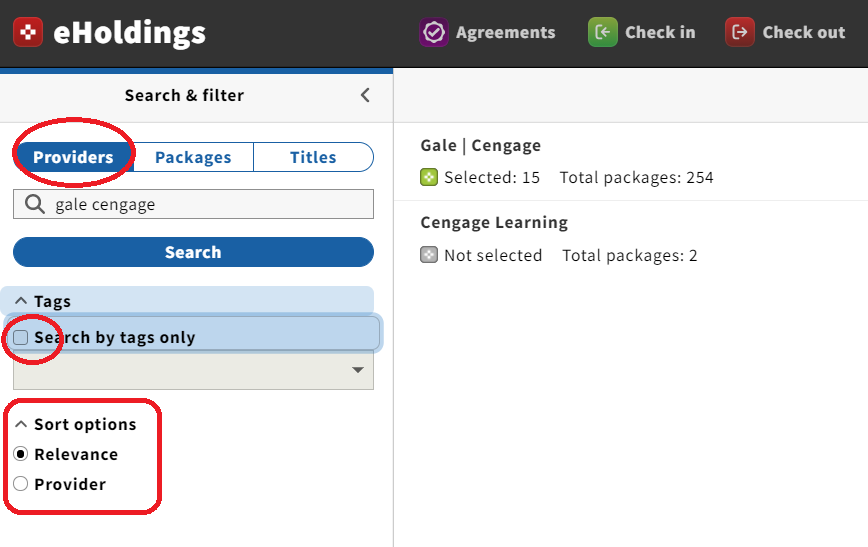The height and width of the screenshot is (547, 868).
Task: Open the Agreements app icon
Action: click(433, 32)
